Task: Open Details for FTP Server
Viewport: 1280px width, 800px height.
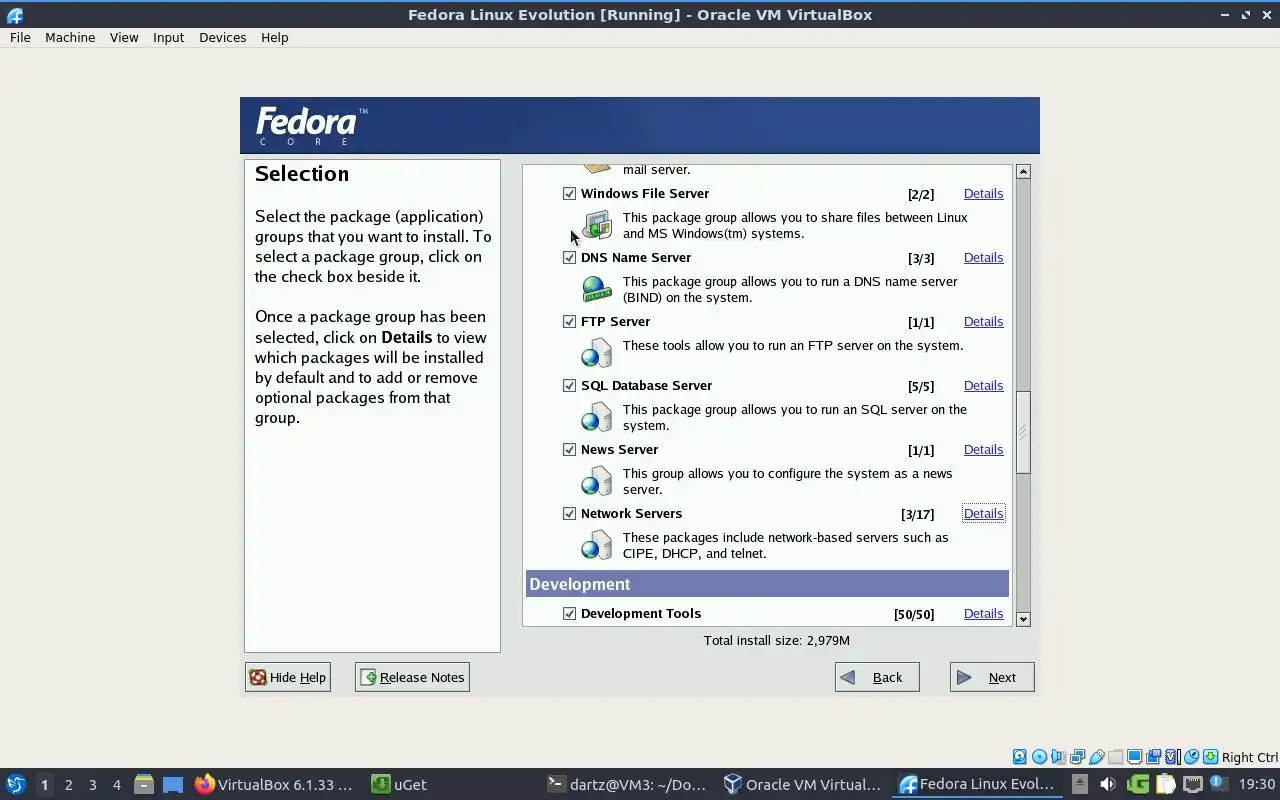Action: tap(983, 321)
